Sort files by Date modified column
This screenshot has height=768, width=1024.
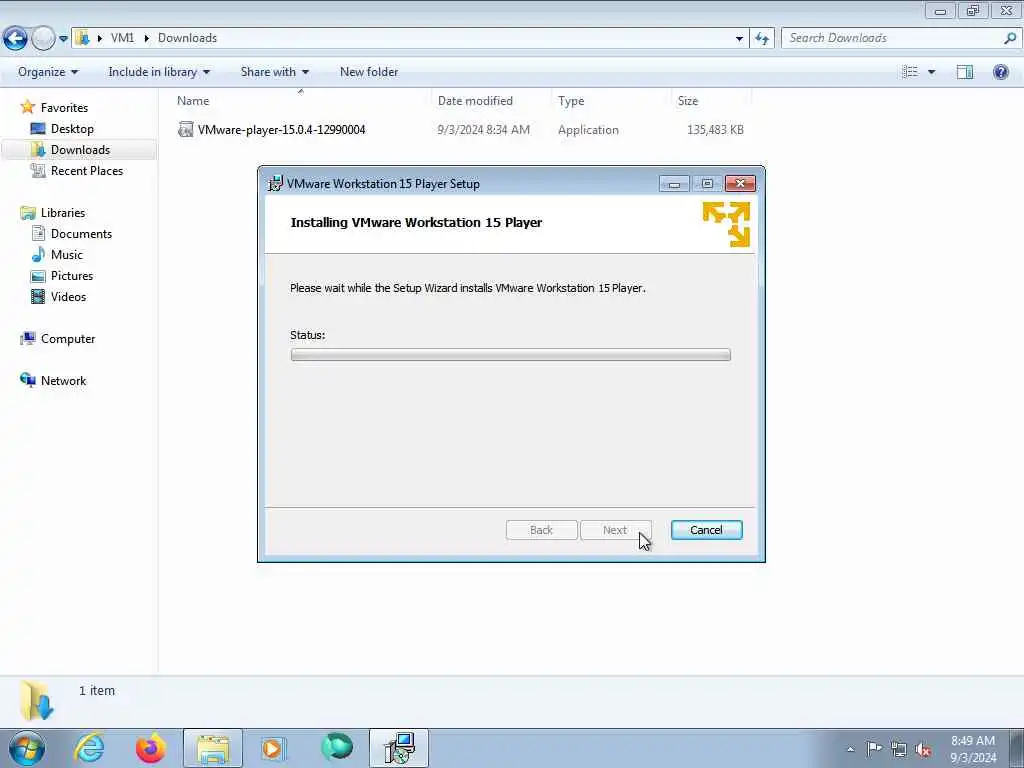475,101
